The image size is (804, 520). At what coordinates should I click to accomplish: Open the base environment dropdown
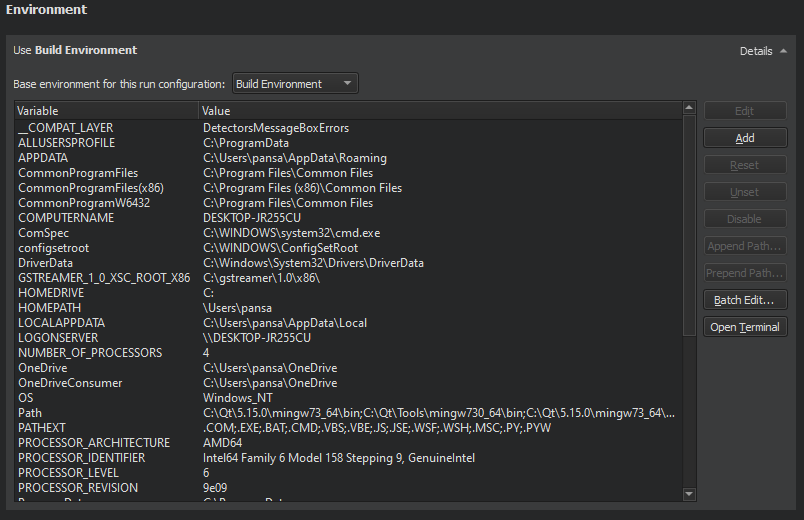click(295, 84)
